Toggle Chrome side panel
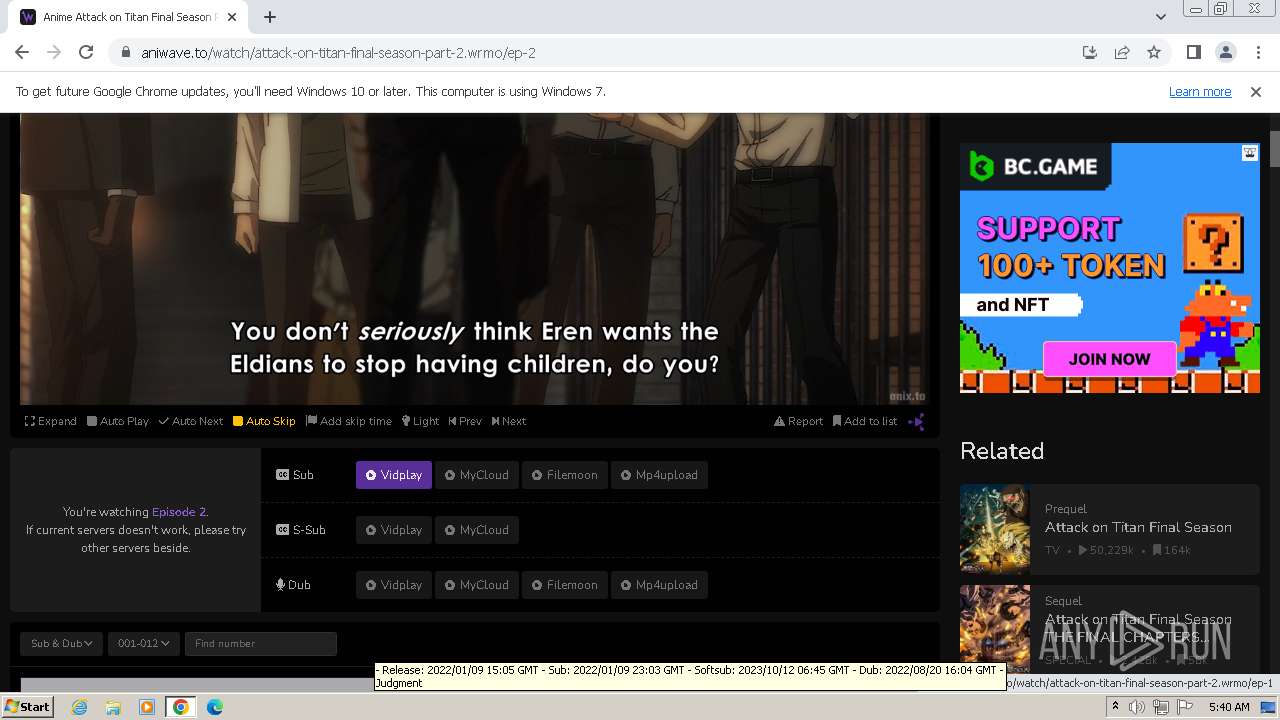The image size is (1280, 720). (x=1193, y=52)
